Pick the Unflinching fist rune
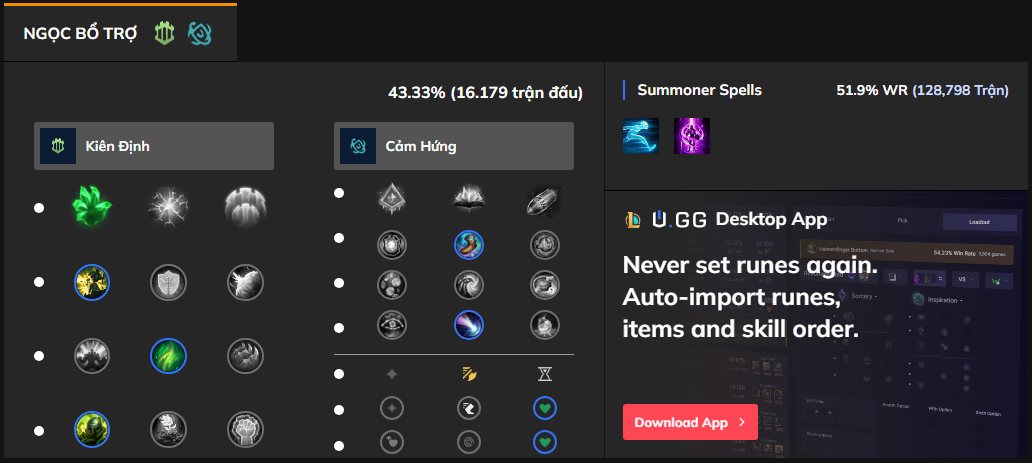 (x=244, y=430)
